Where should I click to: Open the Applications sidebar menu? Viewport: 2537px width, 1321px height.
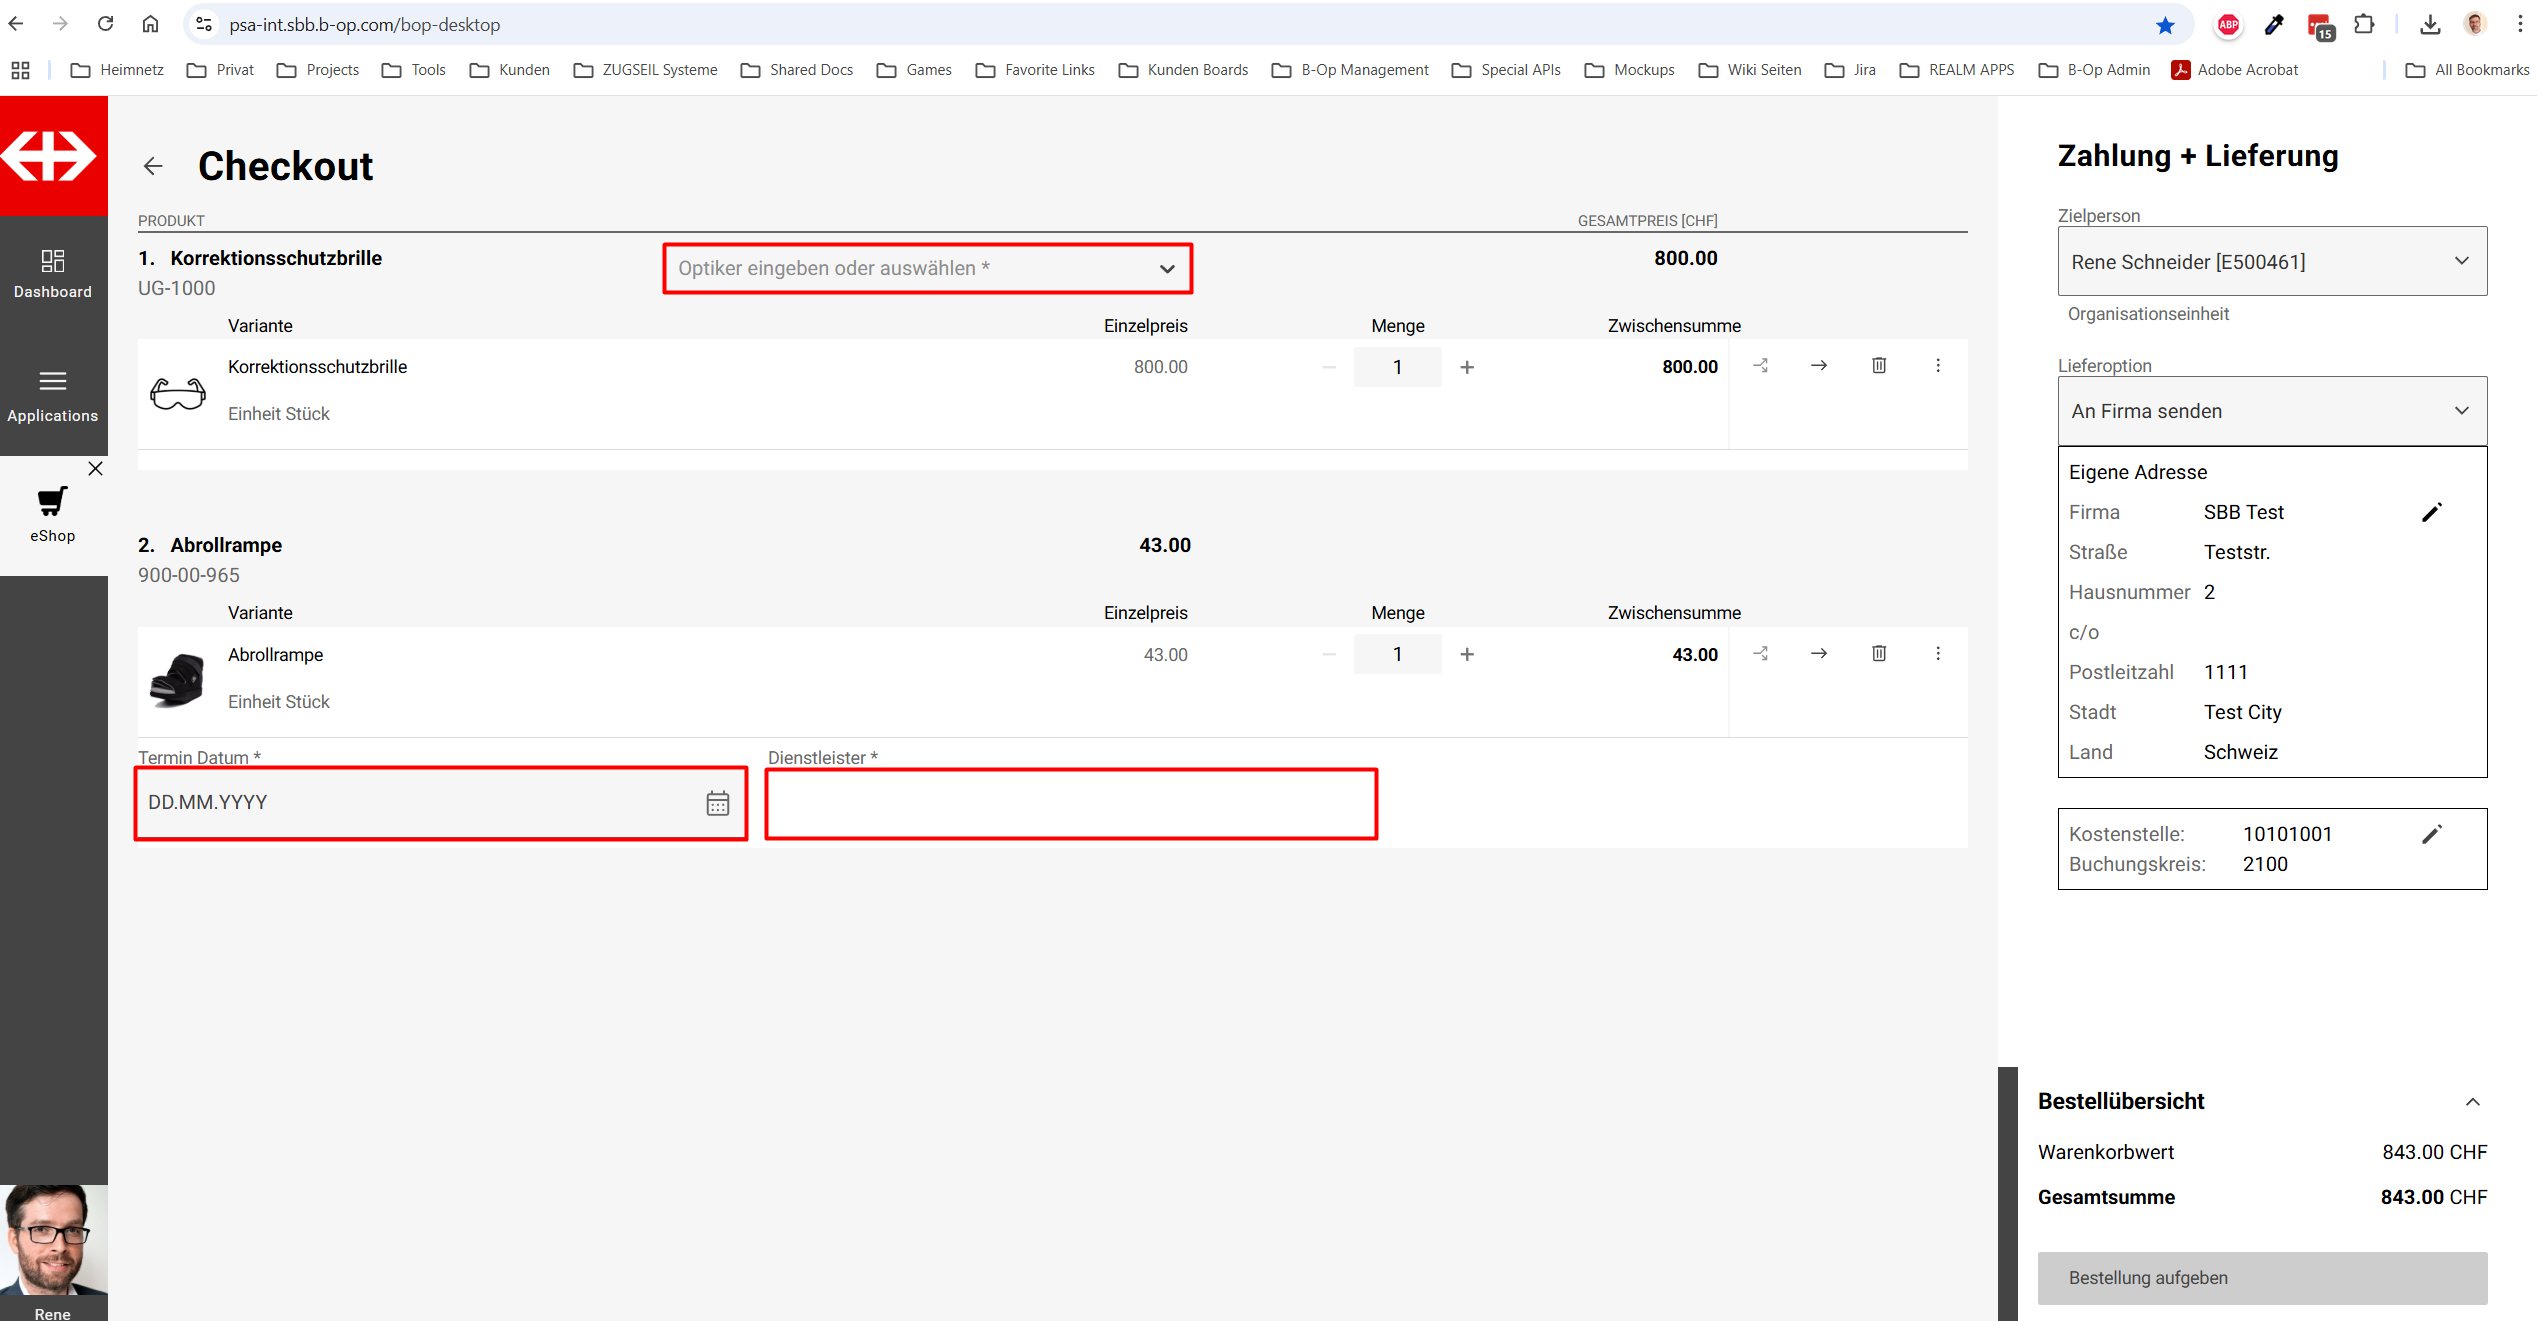point(53,395)
